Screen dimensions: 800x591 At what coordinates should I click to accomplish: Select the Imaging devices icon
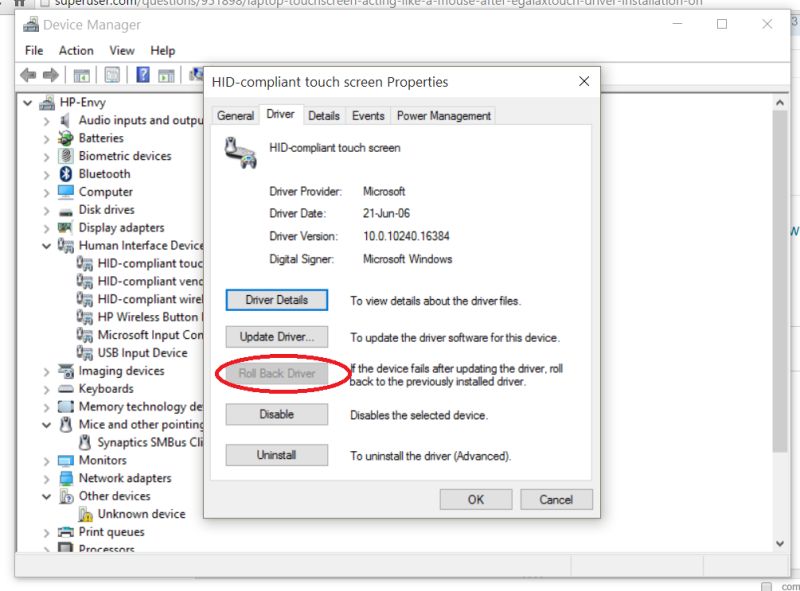coord(66,371)
